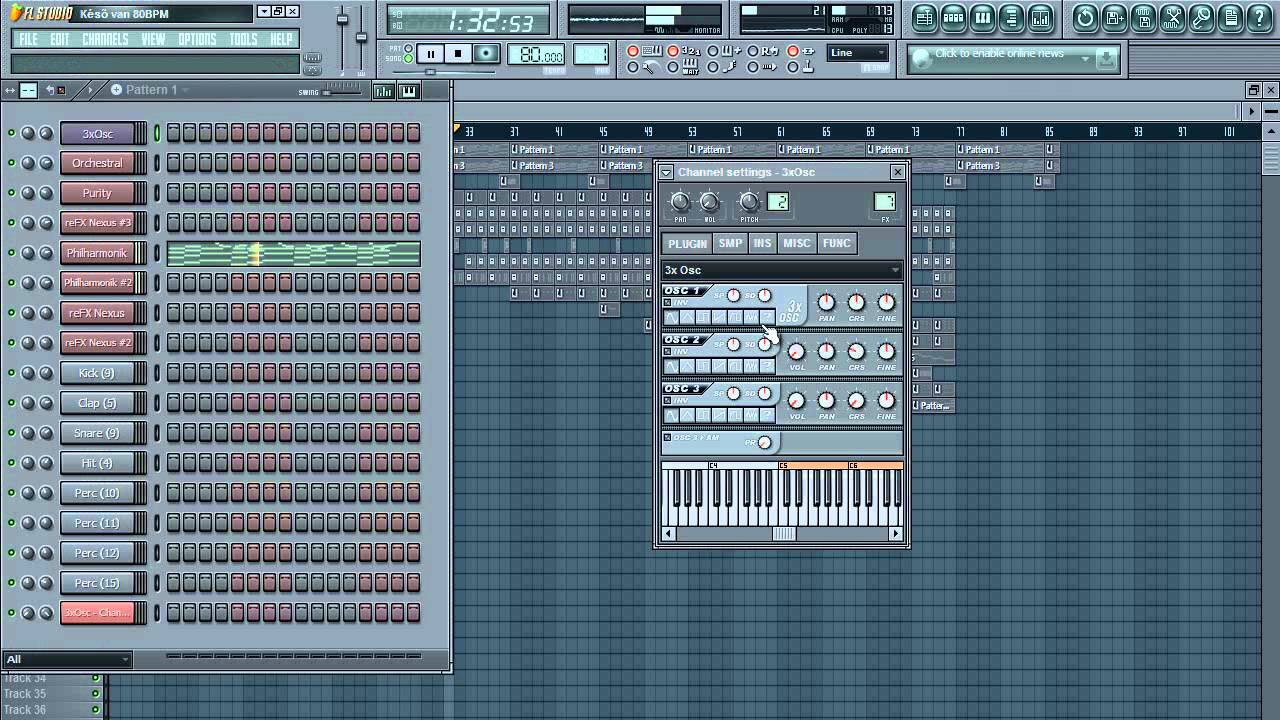
Task: Open the Playlist view icon
Action: 924,17
